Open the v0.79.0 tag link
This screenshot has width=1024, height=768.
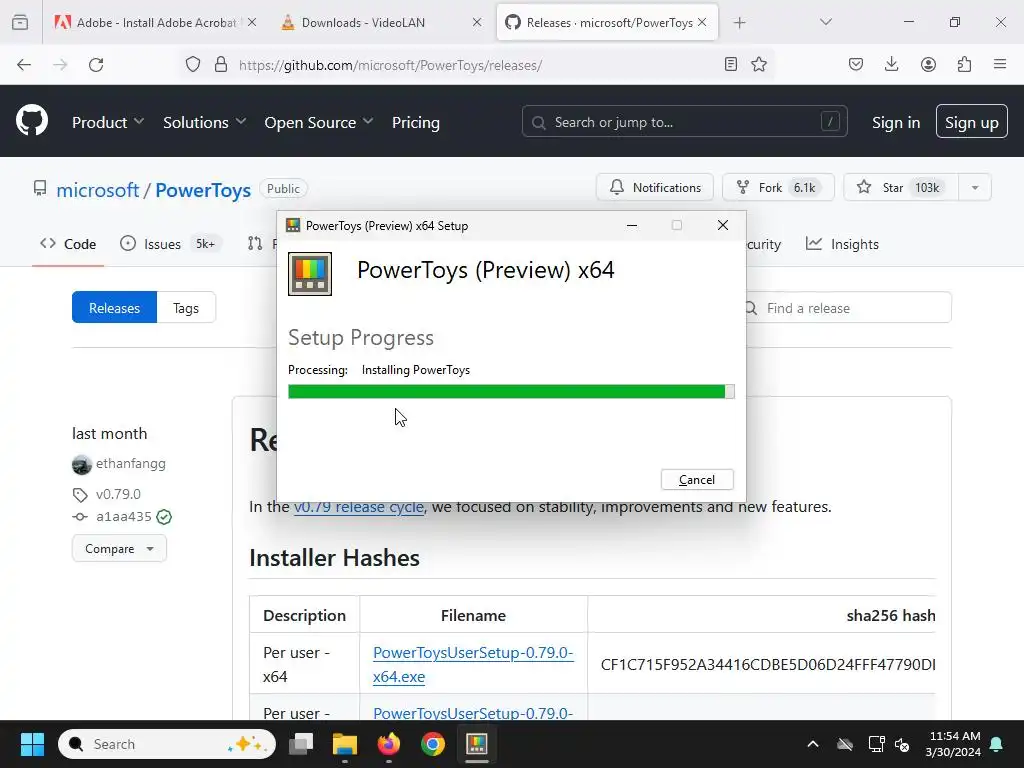(x=118, y=494)
